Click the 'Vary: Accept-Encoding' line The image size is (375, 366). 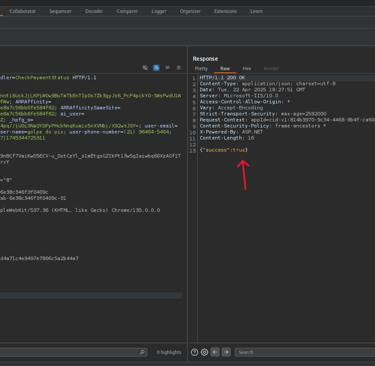point(231,108)
